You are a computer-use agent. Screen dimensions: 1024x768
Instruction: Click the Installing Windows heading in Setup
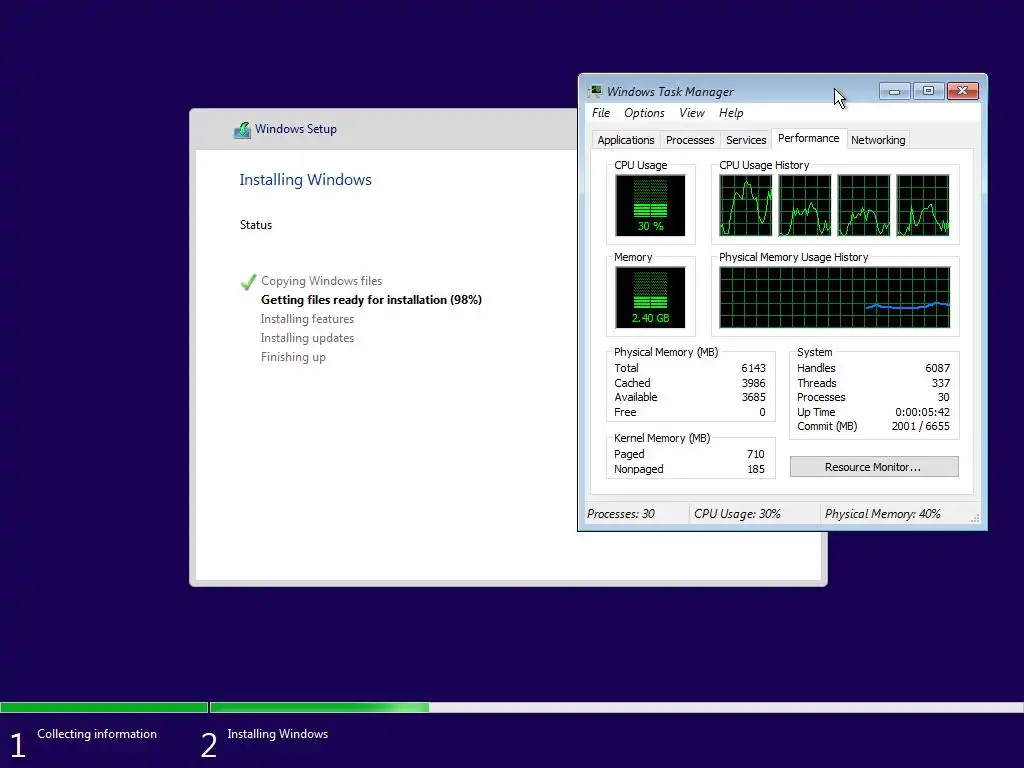click(x=305, y=180)
